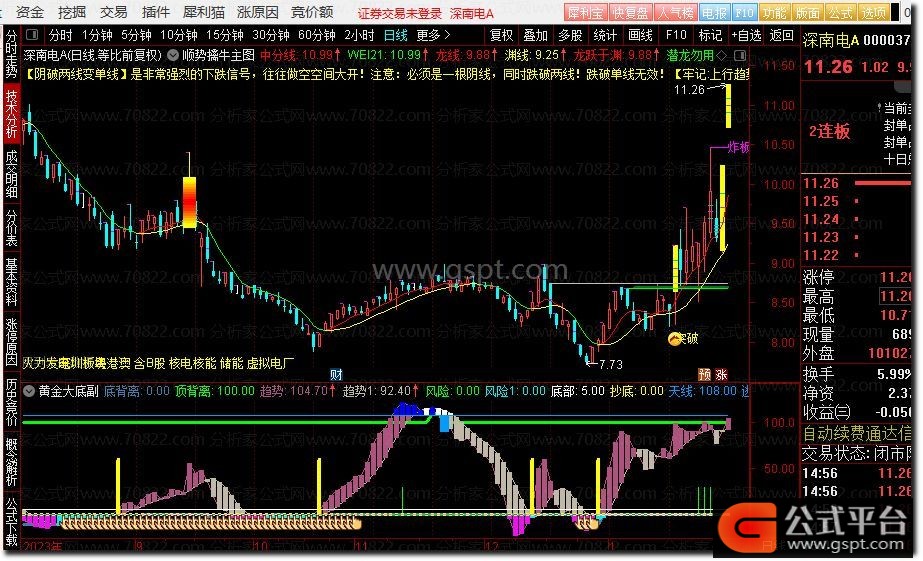Click the 预 marker under the chart
This screenshot has height=561, width=923.
[705, 374]
